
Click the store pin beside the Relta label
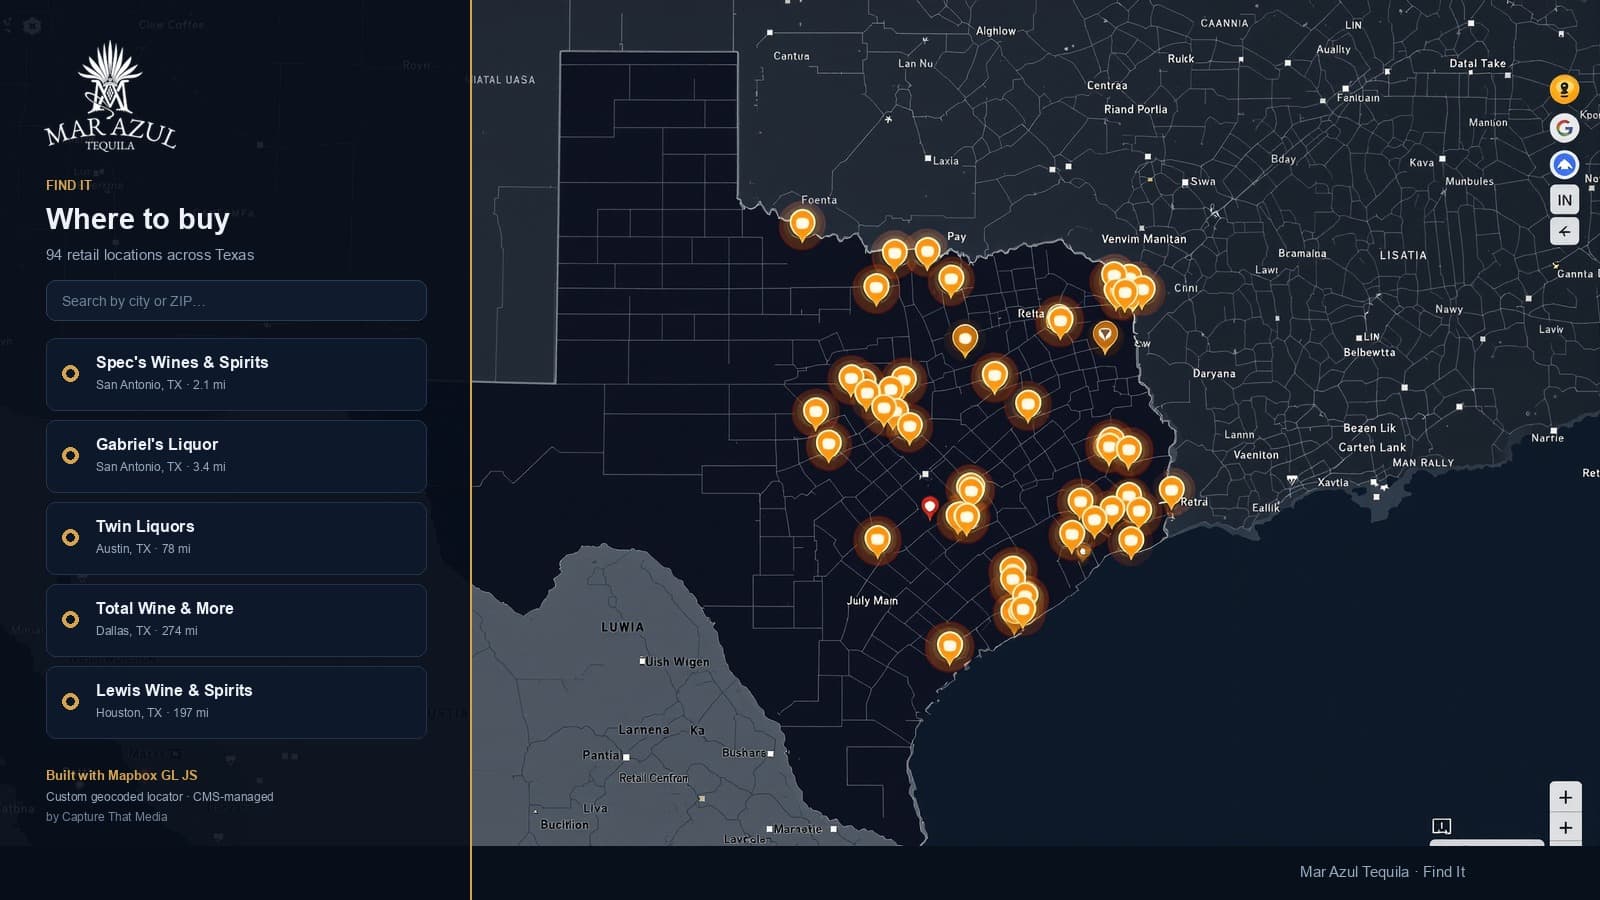pos(1059,322)
